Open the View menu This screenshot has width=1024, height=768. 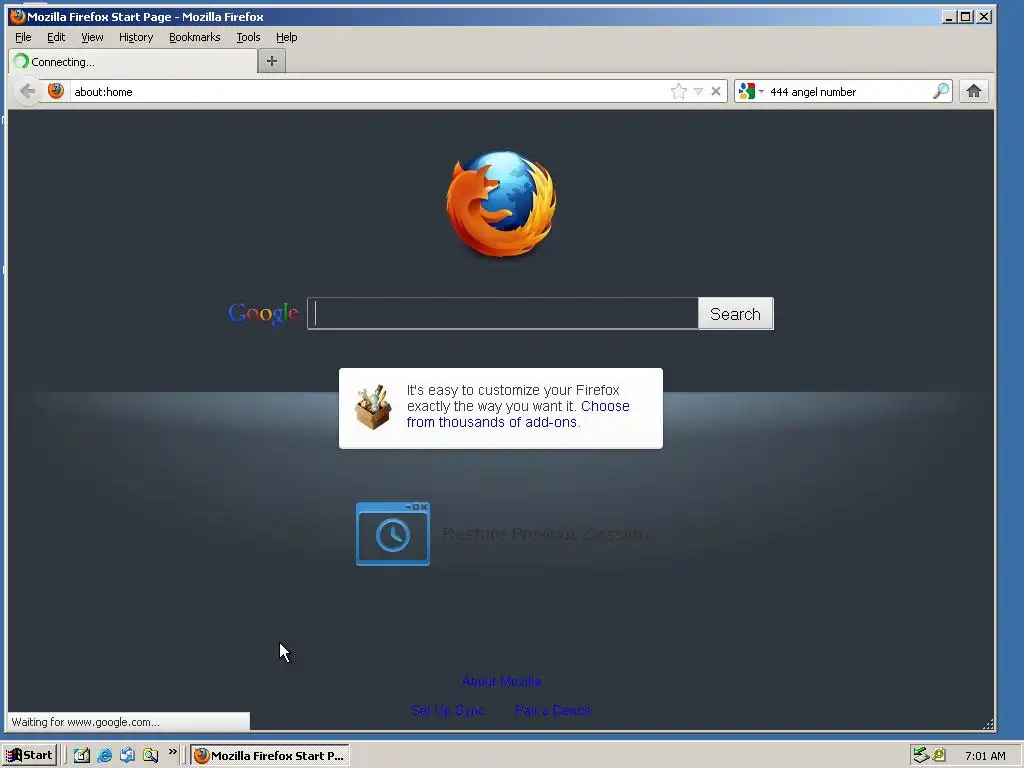pos(92,37)
